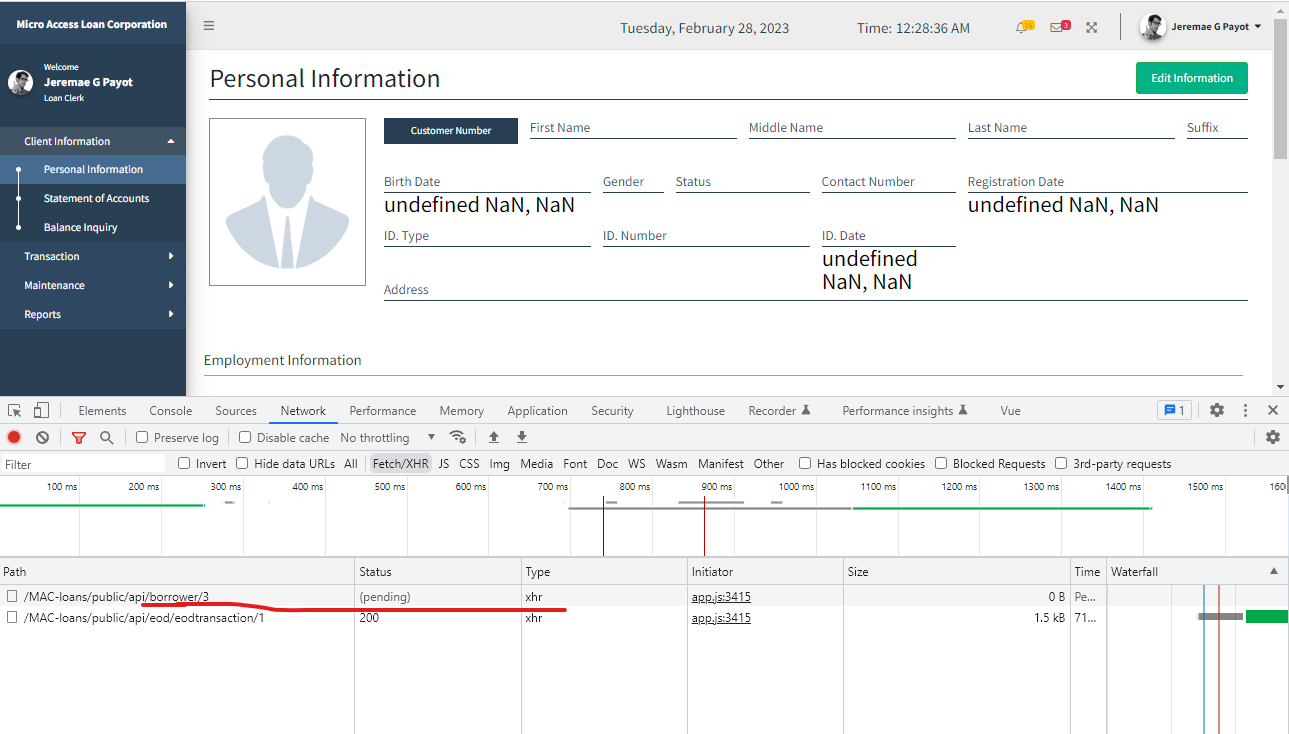Clear the network log with the block icon
Screen dimensions: 1289x734
click(x=41, y=437)
